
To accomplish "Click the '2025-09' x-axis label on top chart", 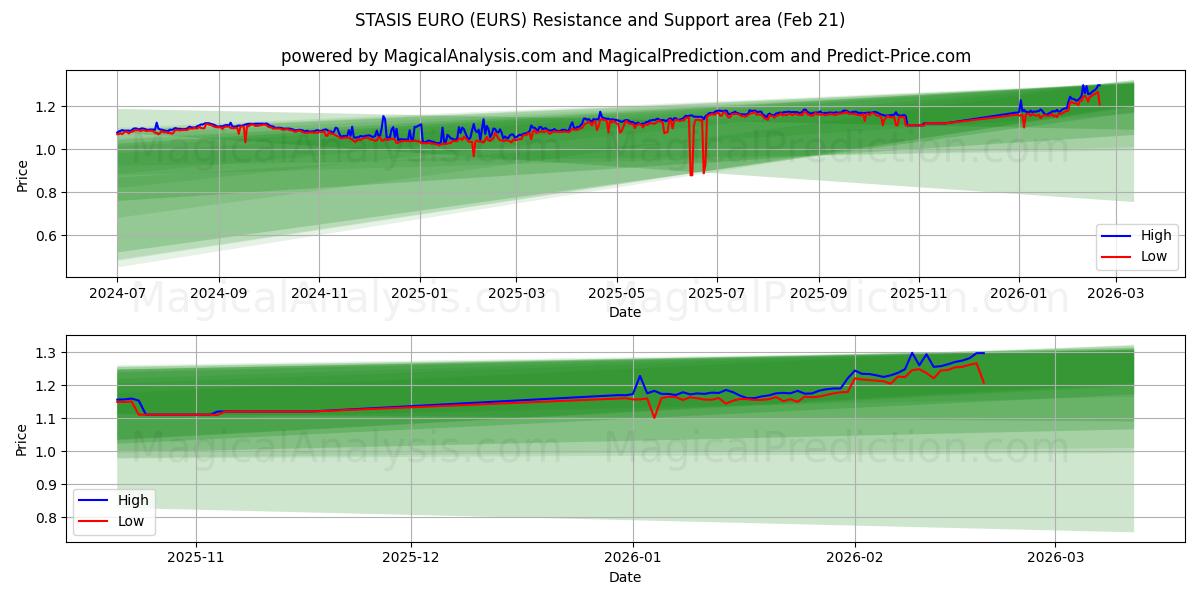I will pos(819,294).
